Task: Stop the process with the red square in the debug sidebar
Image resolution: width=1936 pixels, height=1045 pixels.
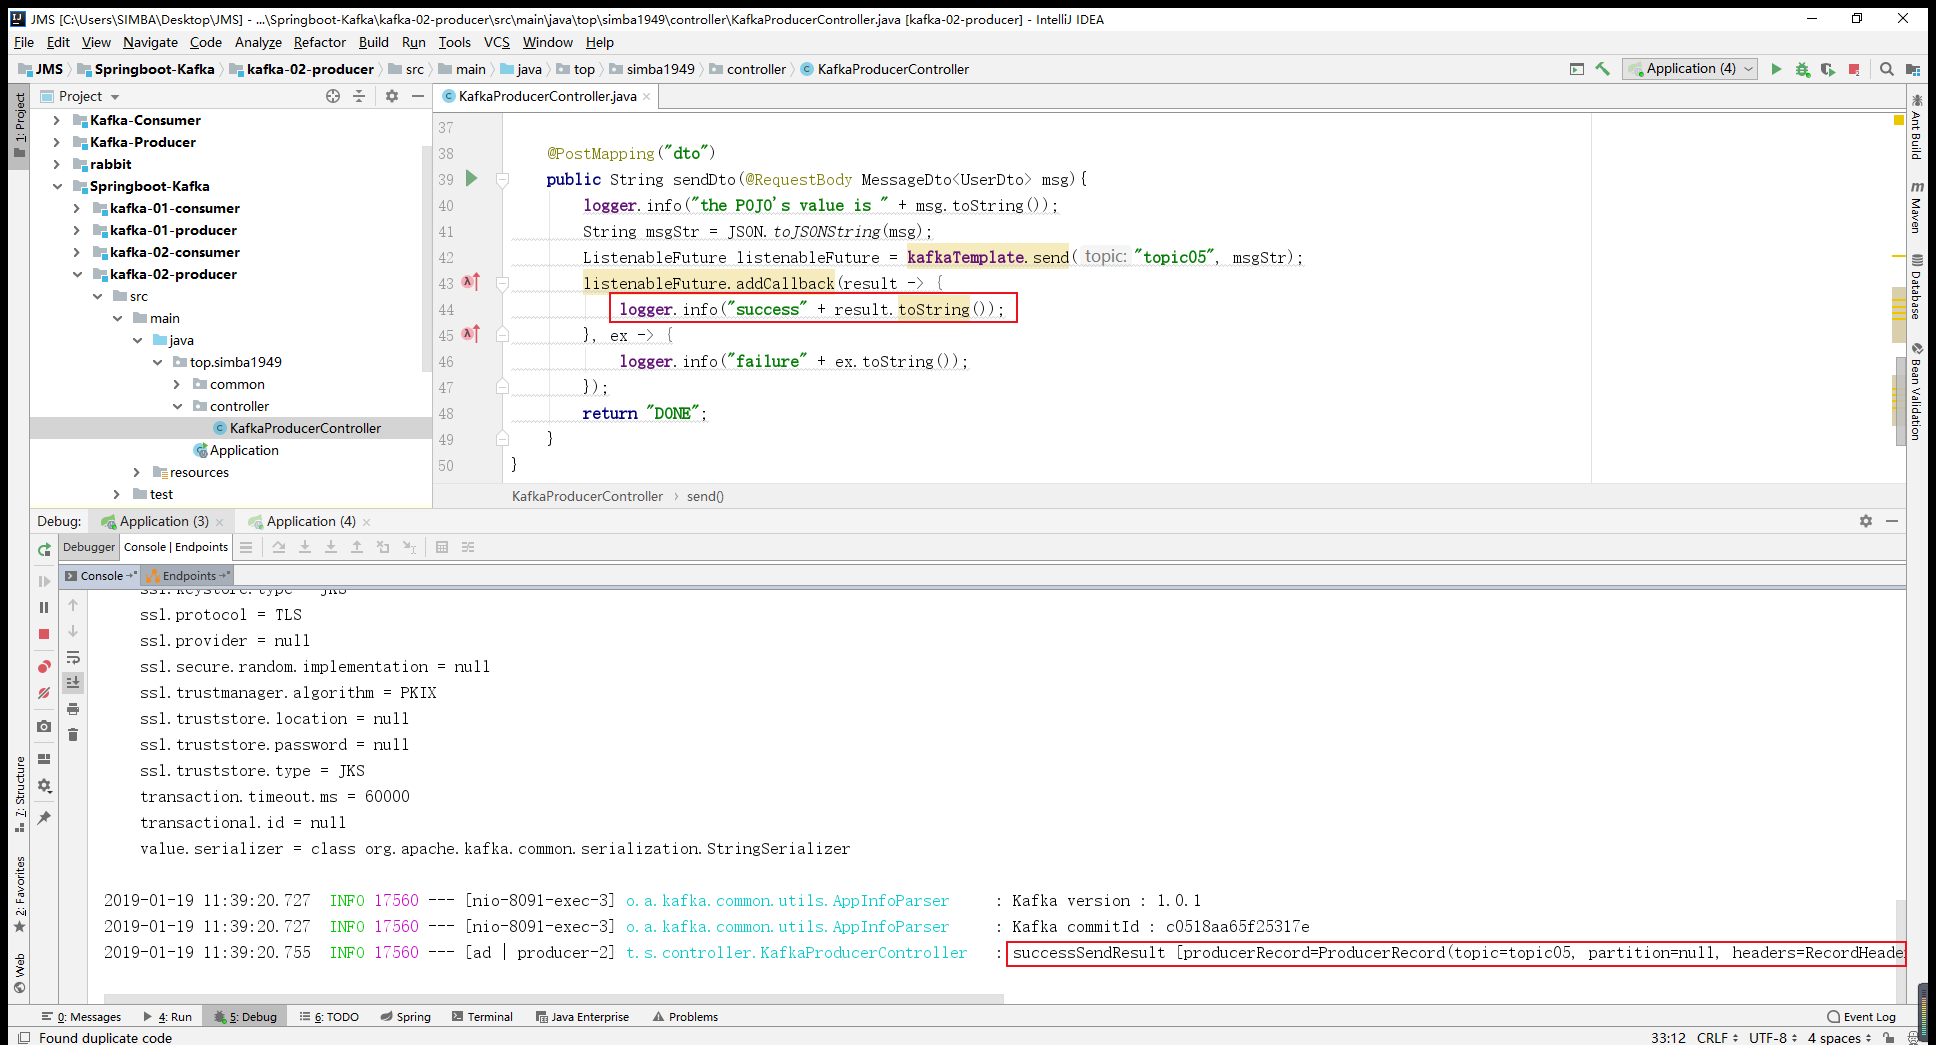Action: 44,634
